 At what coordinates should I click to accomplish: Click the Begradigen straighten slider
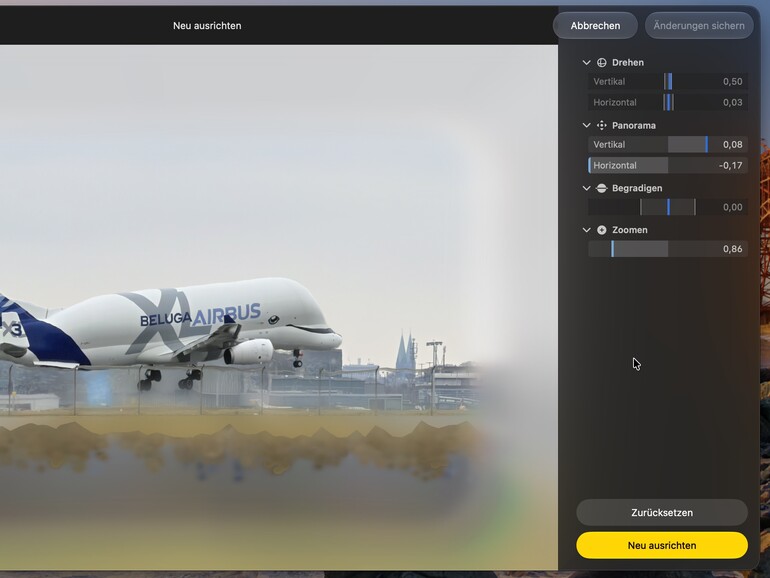point(668,207)
